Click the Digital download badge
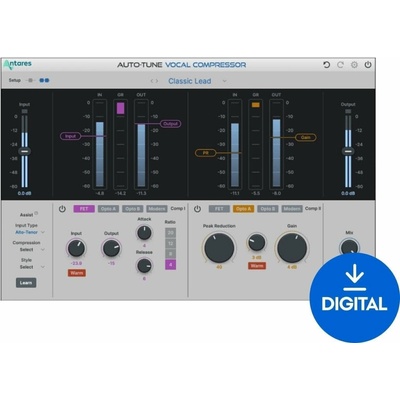Viewport: 400px width, 400px height. point(354,298)
